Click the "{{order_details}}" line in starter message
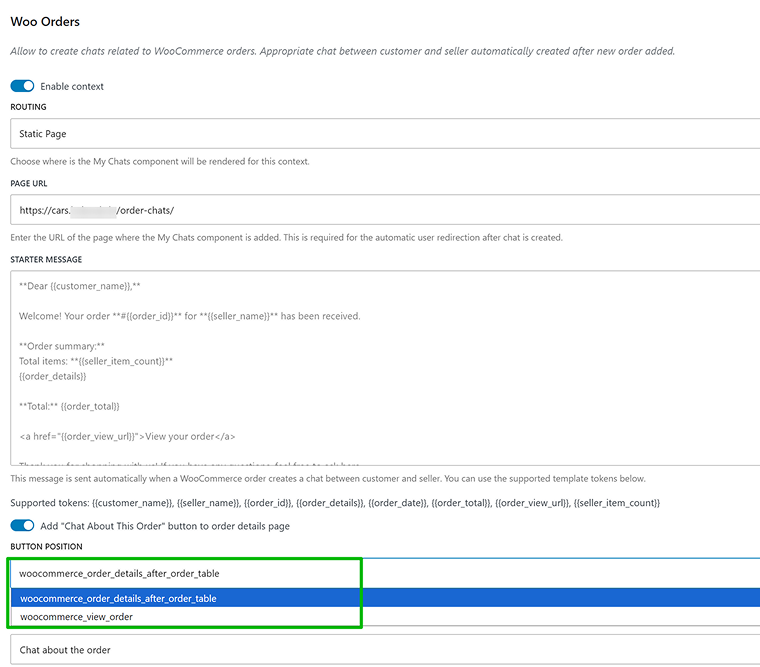The width and height of the screenshot is (760, 667). pyautogui.click(x=52, y=376)
